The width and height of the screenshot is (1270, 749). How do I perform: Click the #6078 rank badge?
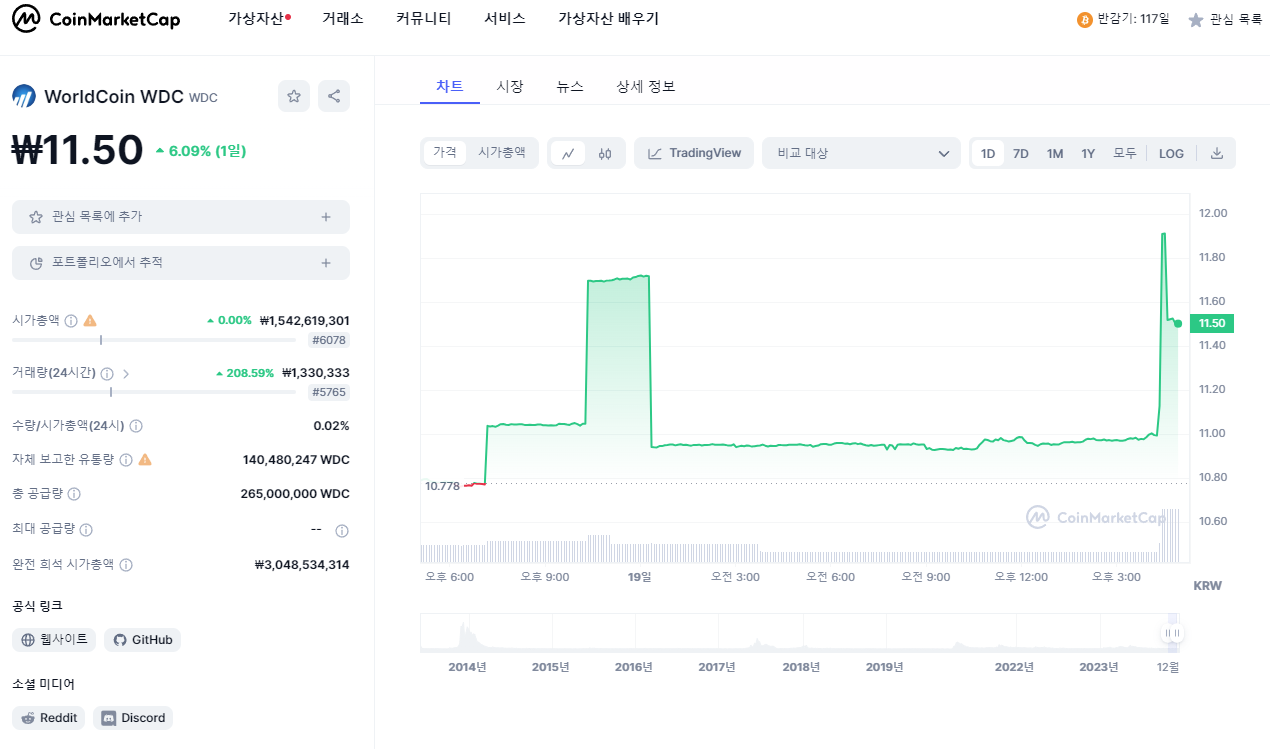coord(329,340)
